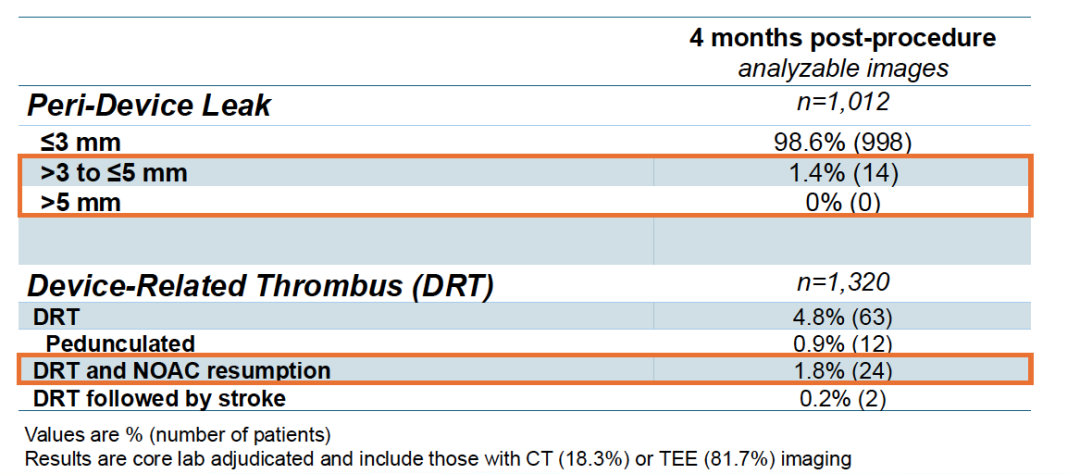The height and width of the screenshot is (474, 1080).
Task: Select the 'Pedunculated' row label
Action: 121,343
